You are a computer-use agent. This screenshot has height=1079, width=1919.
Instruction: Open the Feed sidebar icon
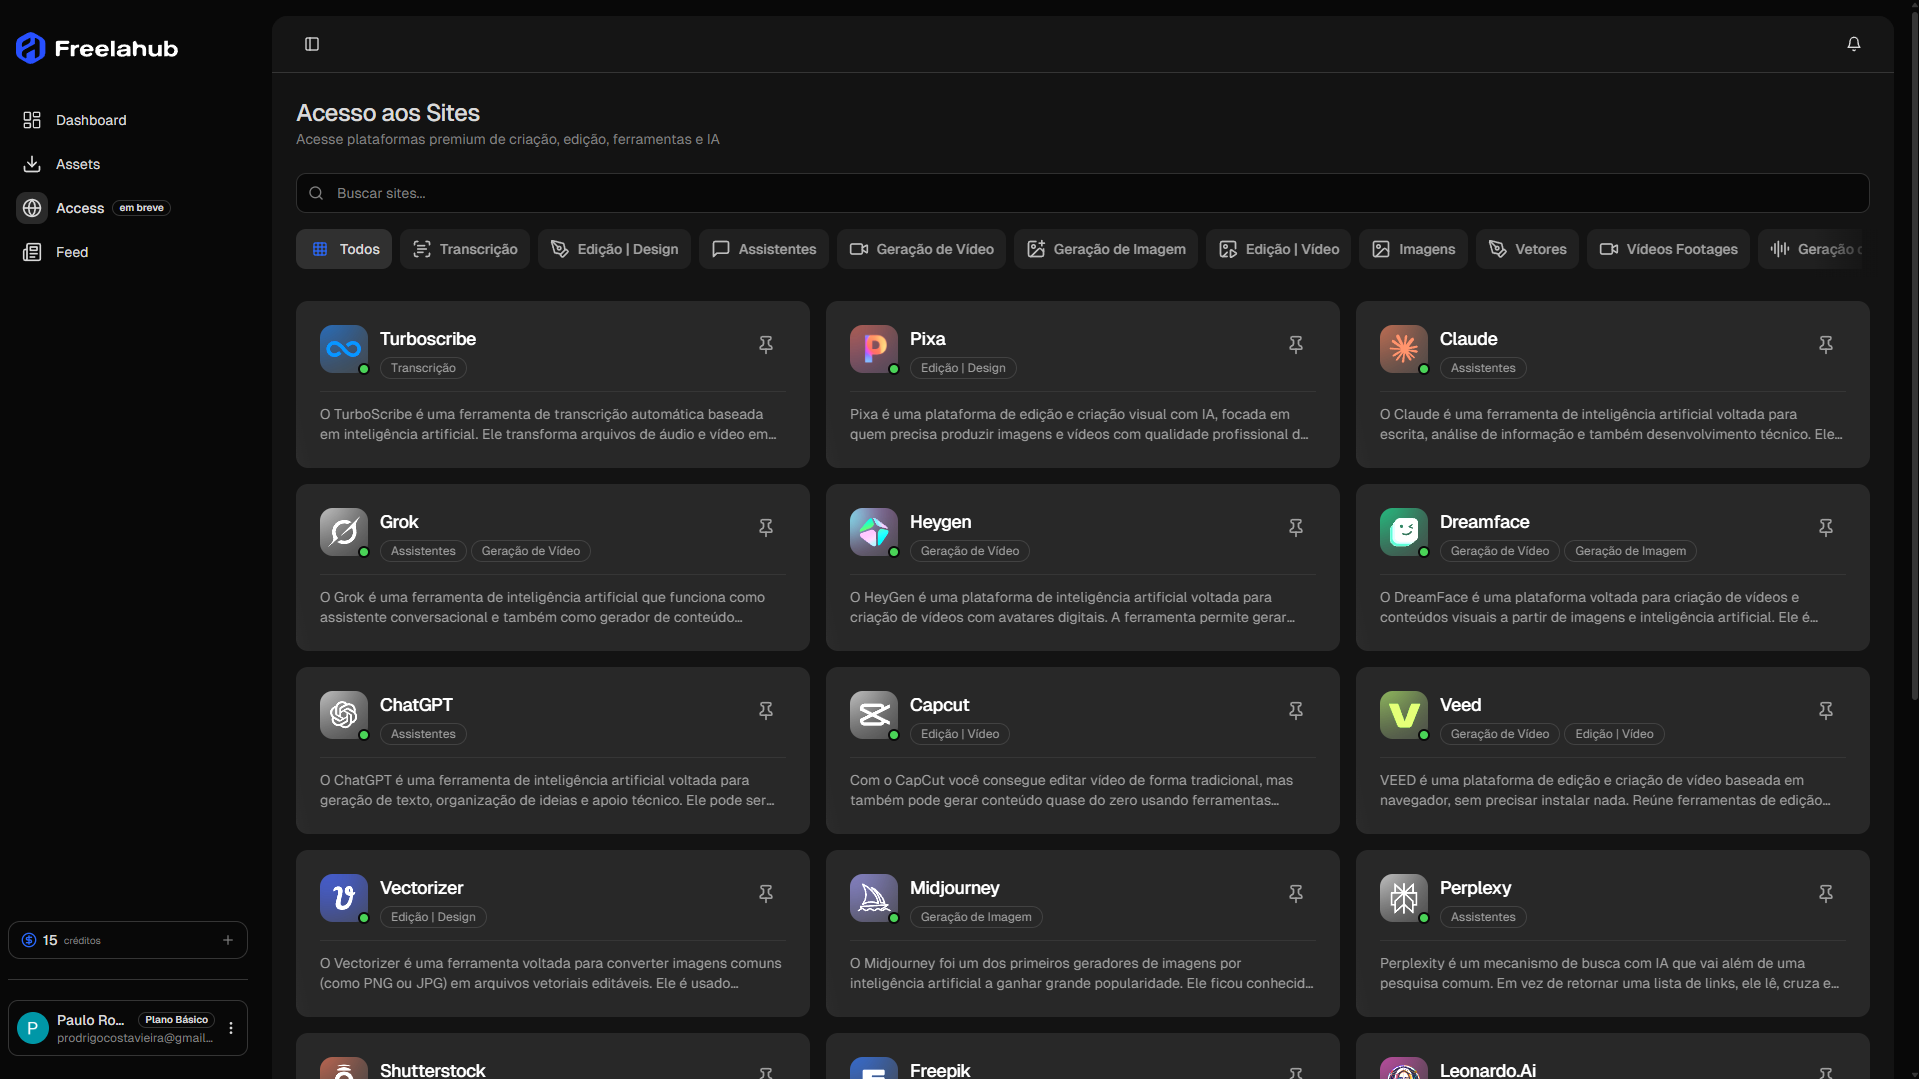point(32,252)
